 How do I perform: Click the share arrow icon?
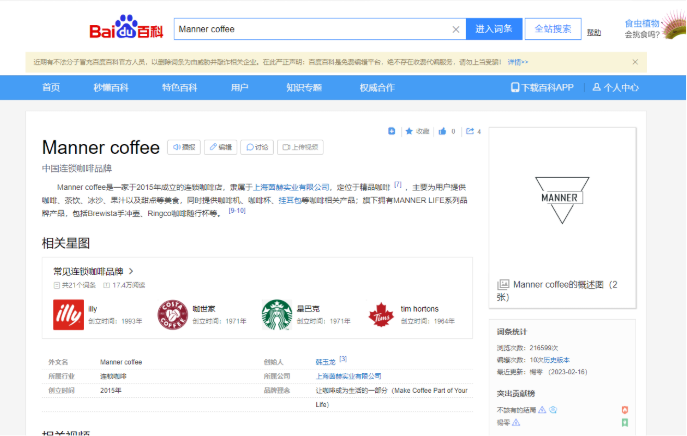pos(470,131)
